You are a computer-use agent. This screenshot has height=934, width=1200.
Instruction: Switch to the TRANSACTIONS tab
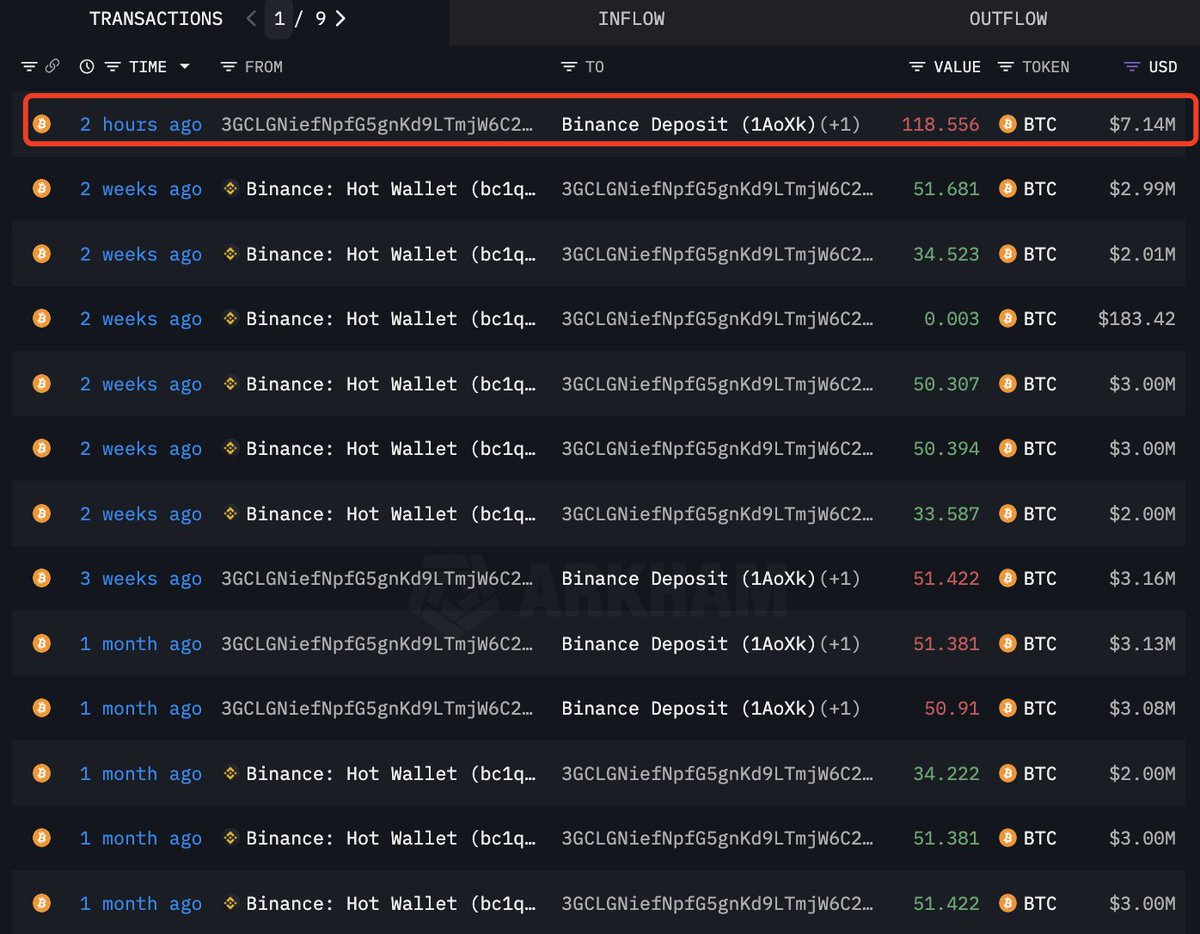pyautogui.click(x=156, y=19)
